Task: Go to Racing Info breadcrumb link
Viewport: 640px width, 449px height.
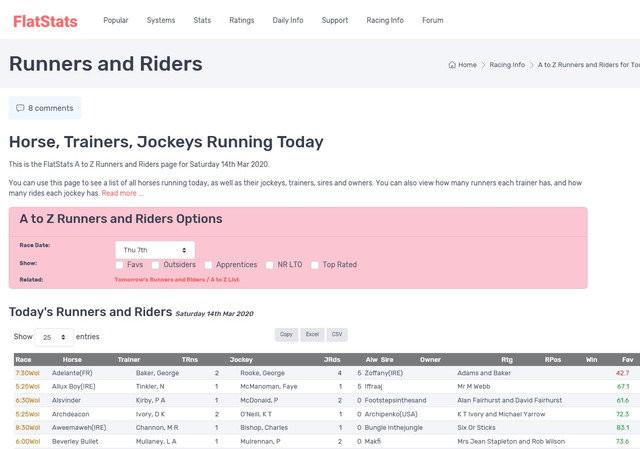Action: (507, 64)
